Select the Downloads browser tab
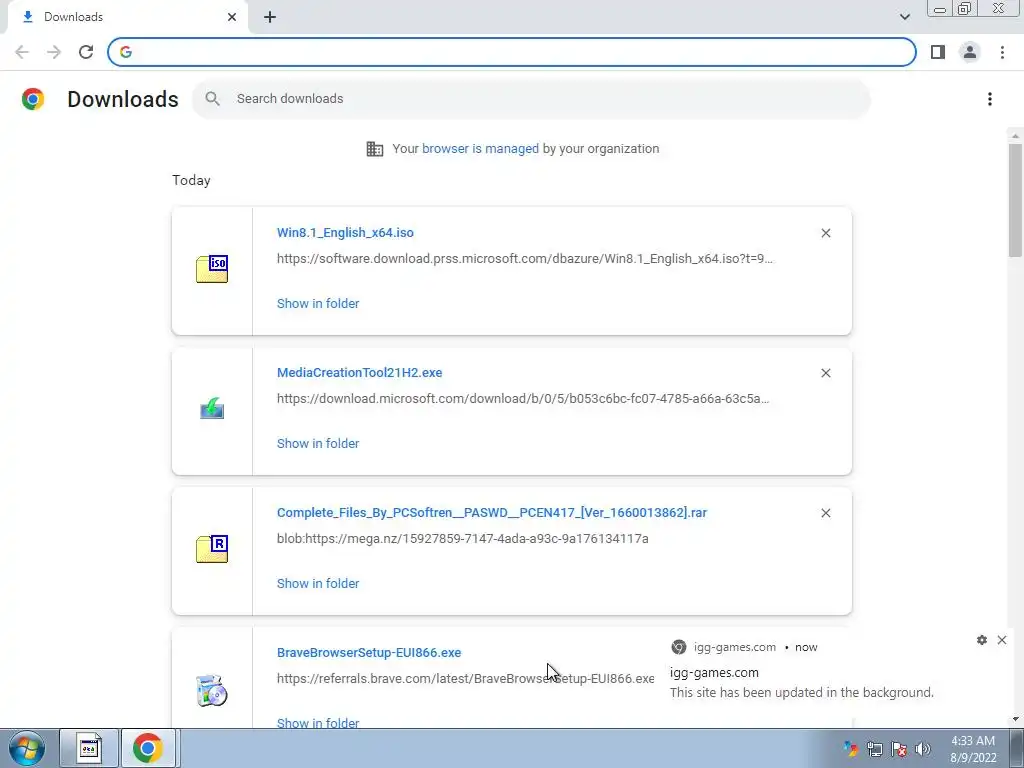 127,17
